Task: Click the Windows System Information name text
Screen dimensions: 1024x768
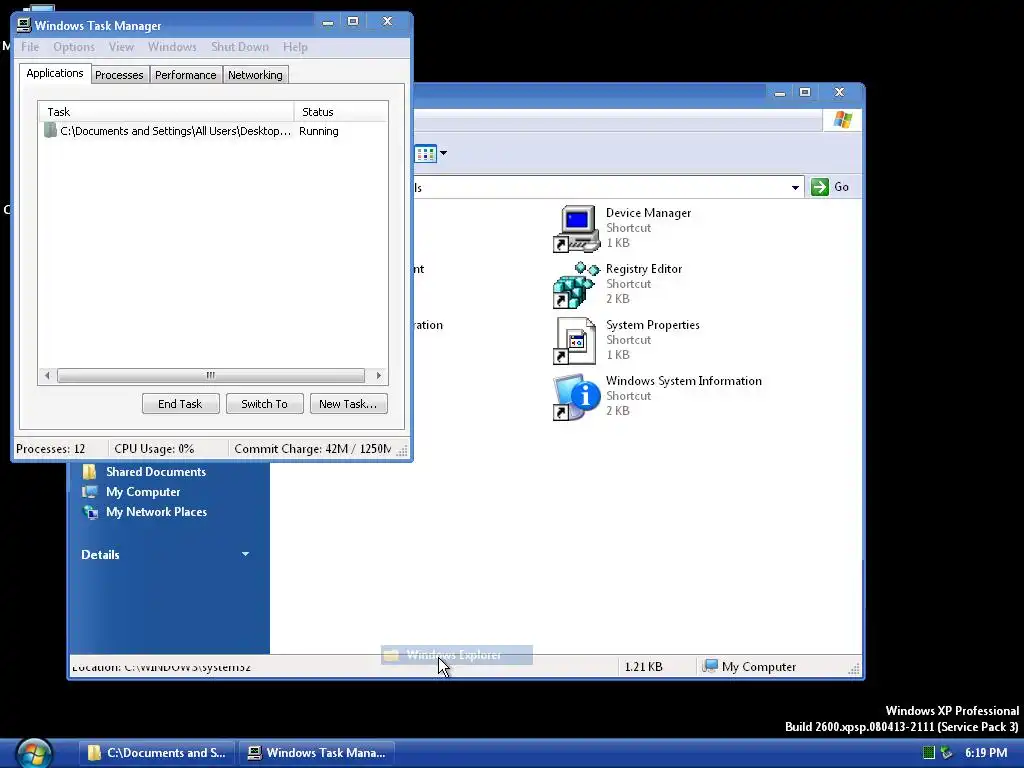Action: pos(684,381)
